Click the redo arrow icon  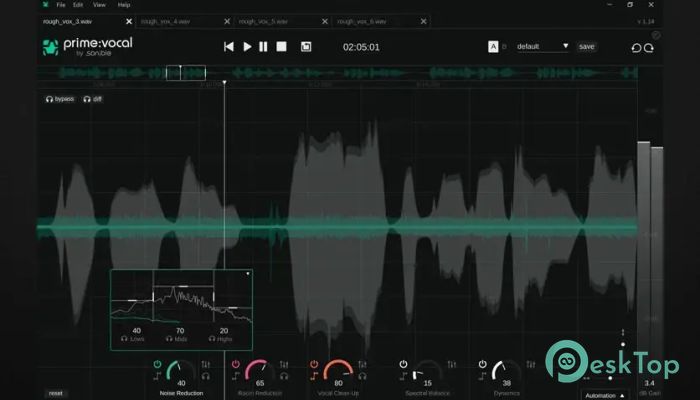click(649, 47)
